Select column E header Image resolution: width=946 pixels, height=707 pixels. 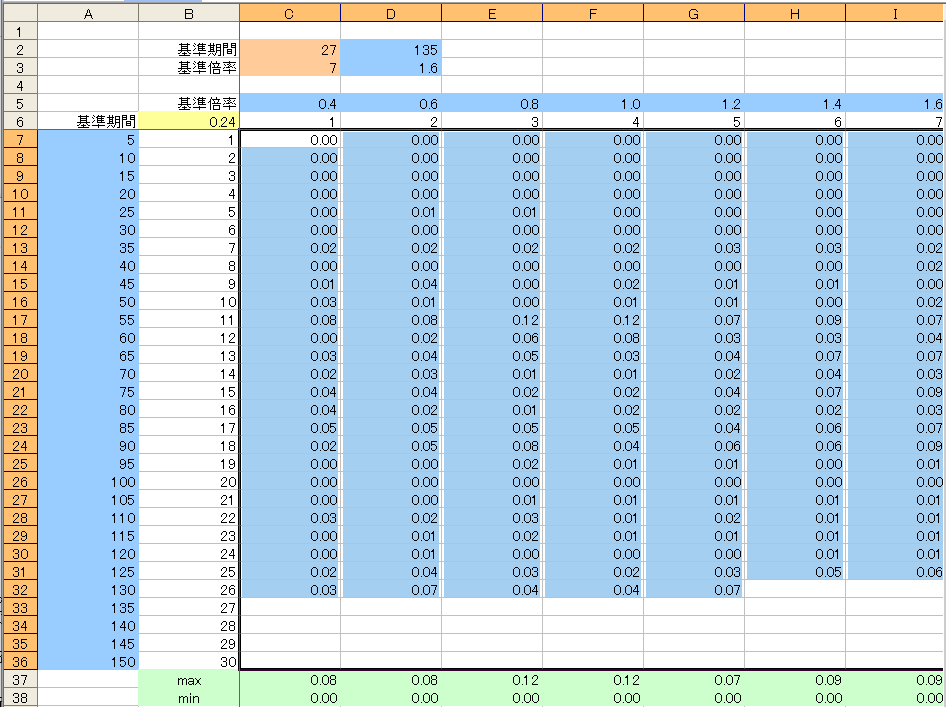[492, 13]
